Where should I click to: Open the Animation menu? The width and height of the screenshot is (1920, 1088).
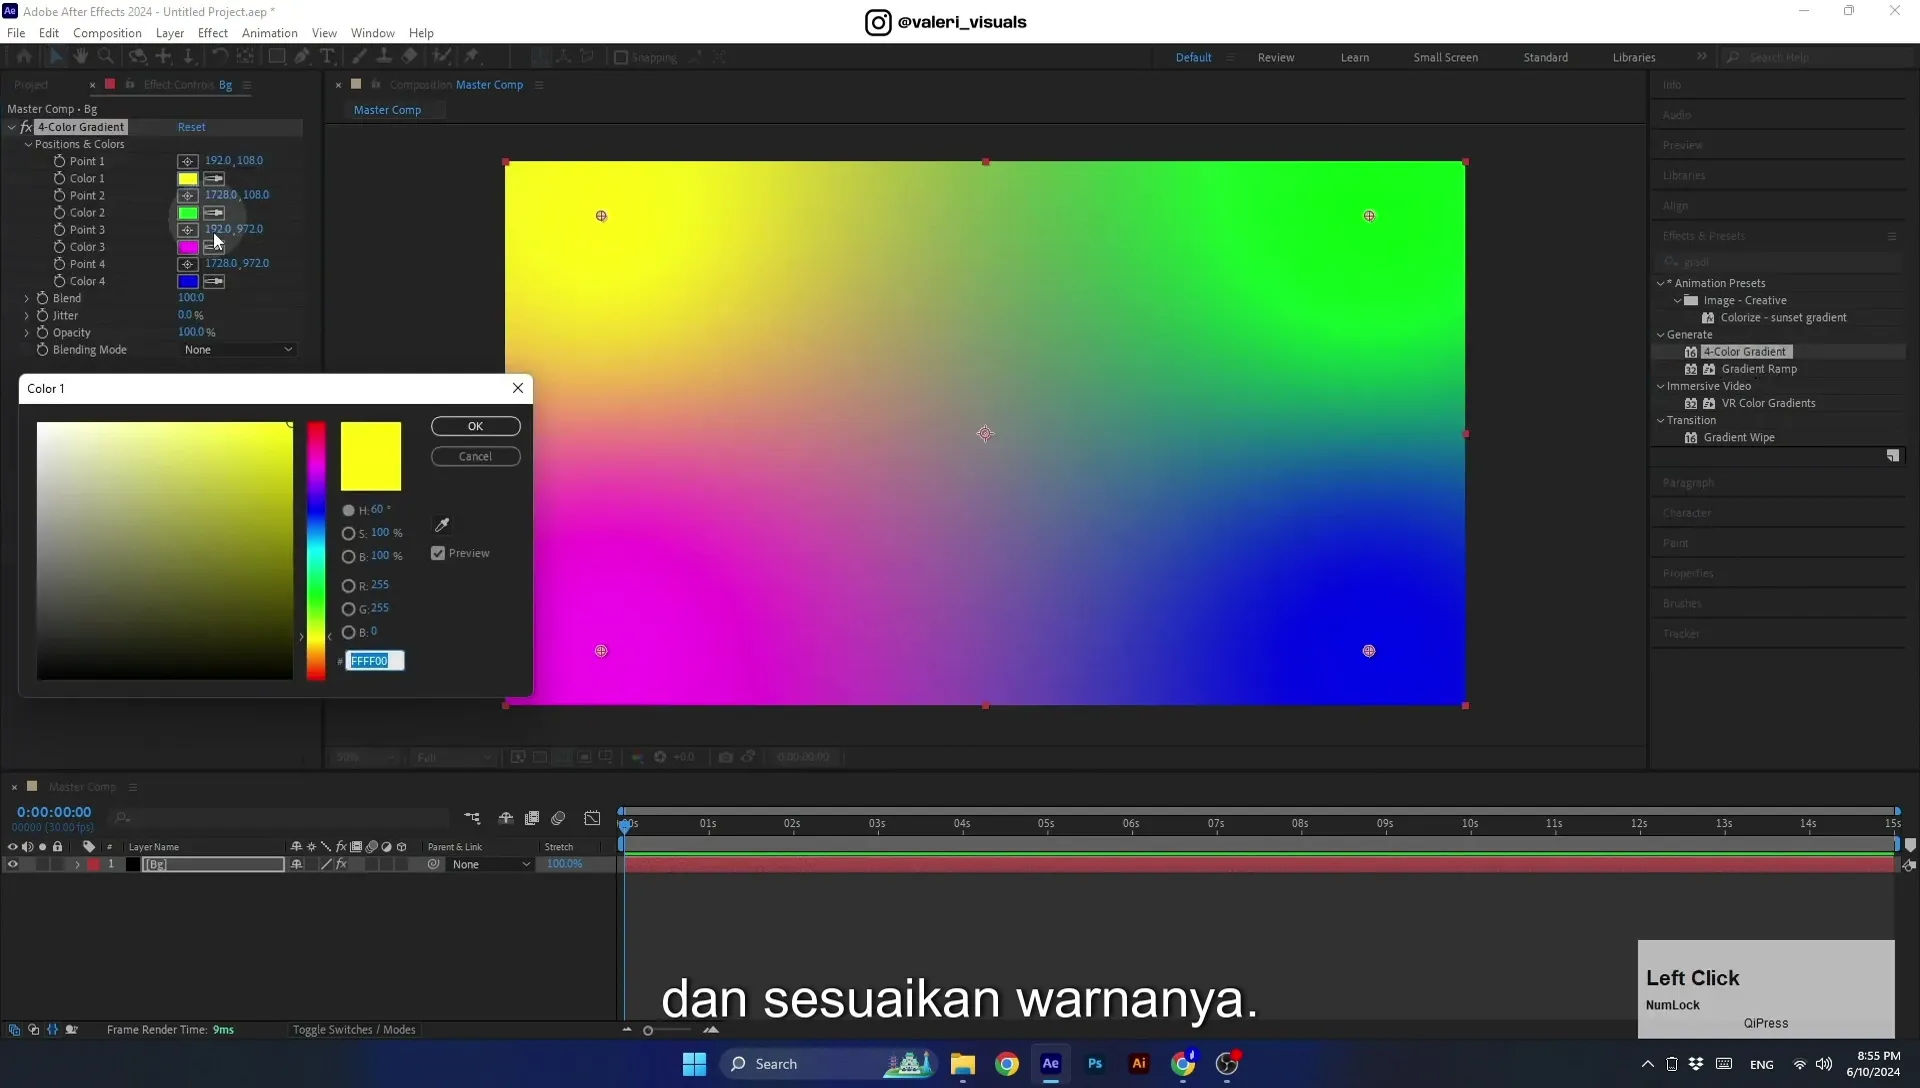270,33
